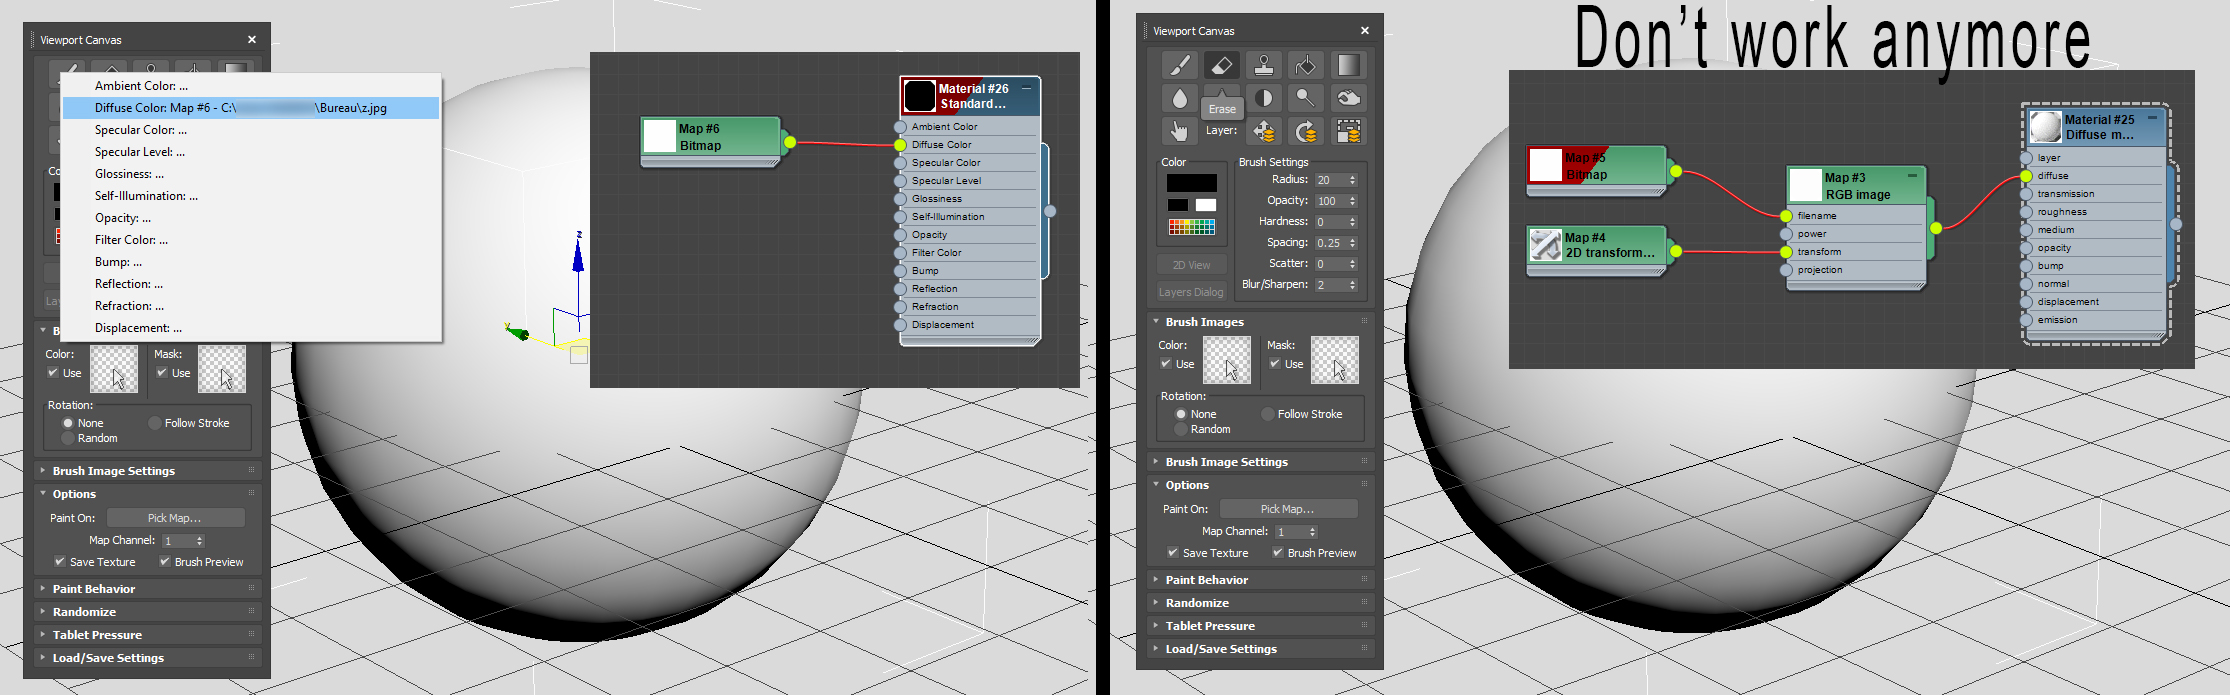
Task: Select the Erase tool in right Viewport Canvas
Action: point(1221,65)
